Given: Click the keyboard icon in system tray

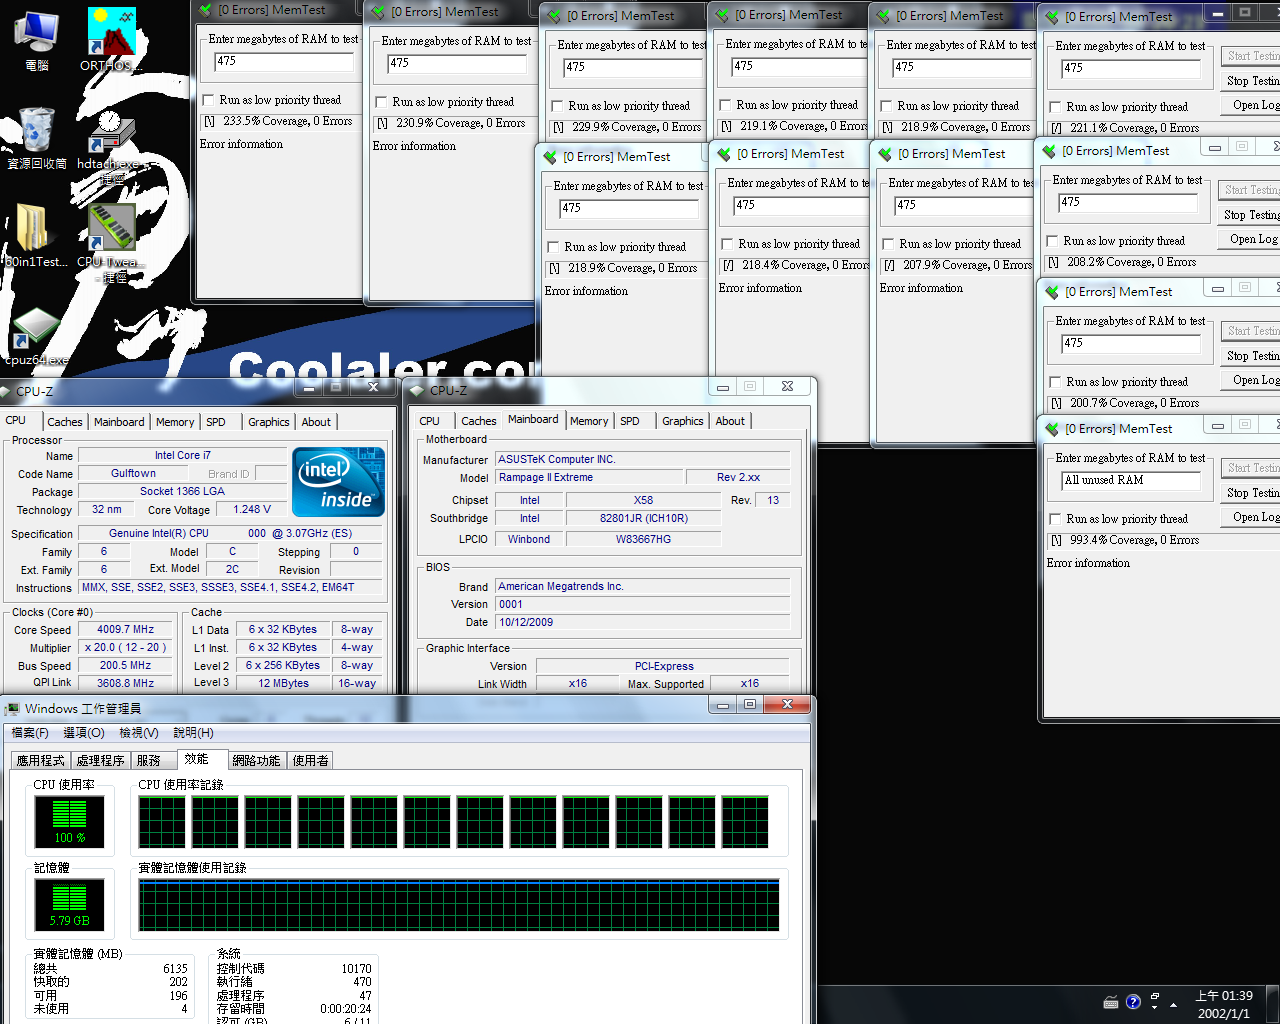Looking at the screenshot, I should tap(1111, 1002).
